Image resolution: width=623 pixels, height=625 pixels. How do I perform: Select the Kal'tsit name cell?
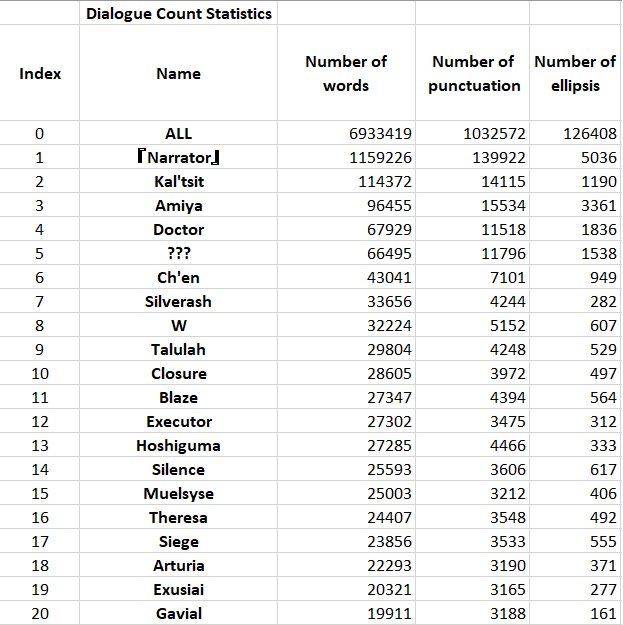pos(178,181)
